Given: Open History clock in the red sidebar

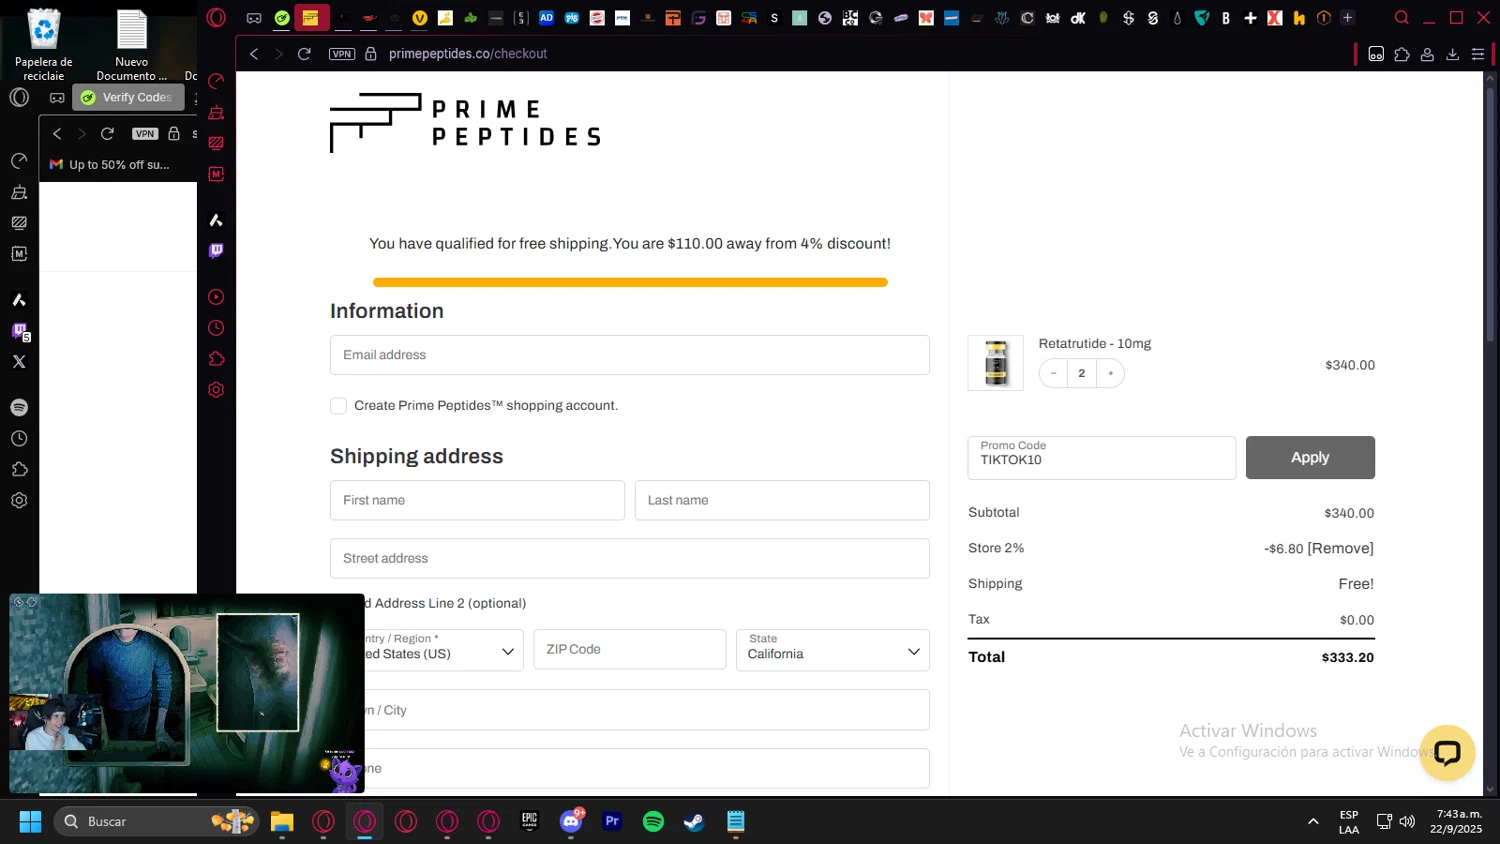Looking at the screenshot, I should tap(216, 328).
